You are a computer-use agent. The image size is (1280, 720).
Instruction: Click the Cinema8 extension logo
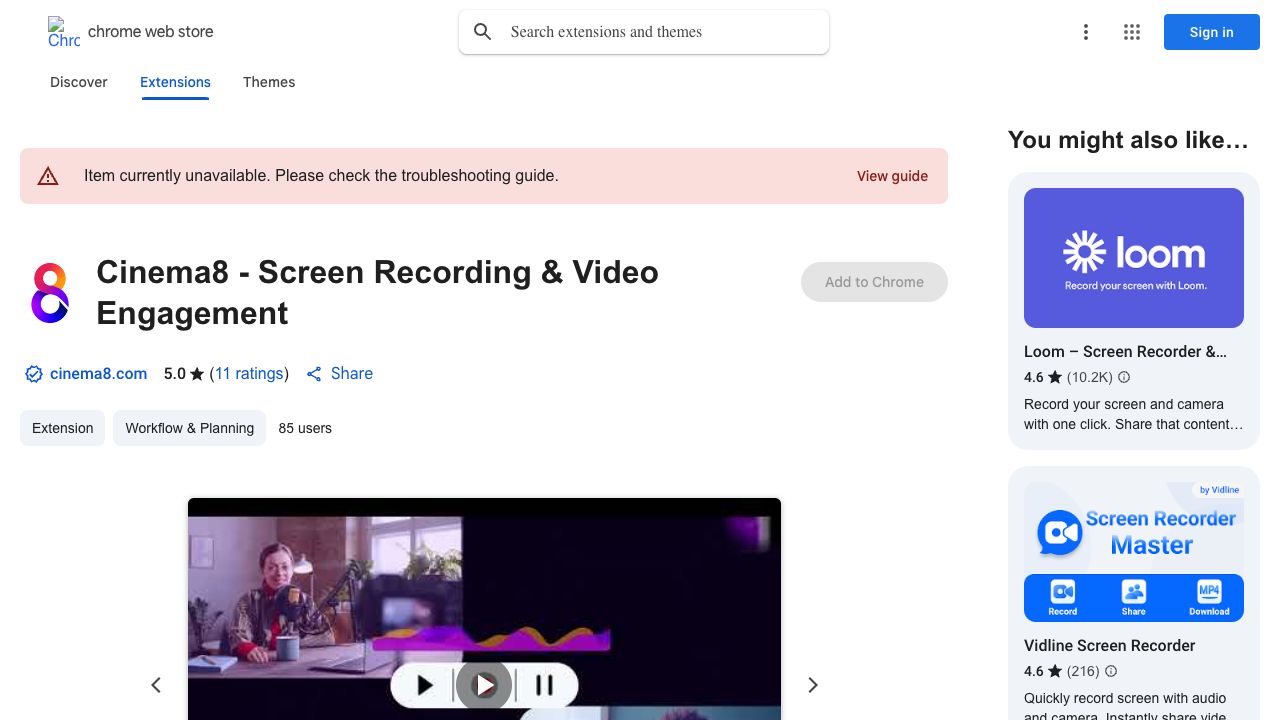(x=50, y=293)
